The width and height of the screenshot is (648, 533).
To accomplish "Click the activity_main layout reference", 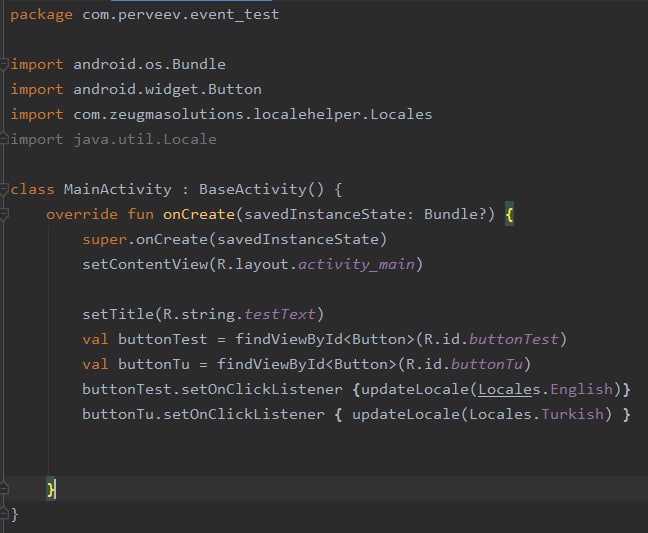I will [356, 264].
